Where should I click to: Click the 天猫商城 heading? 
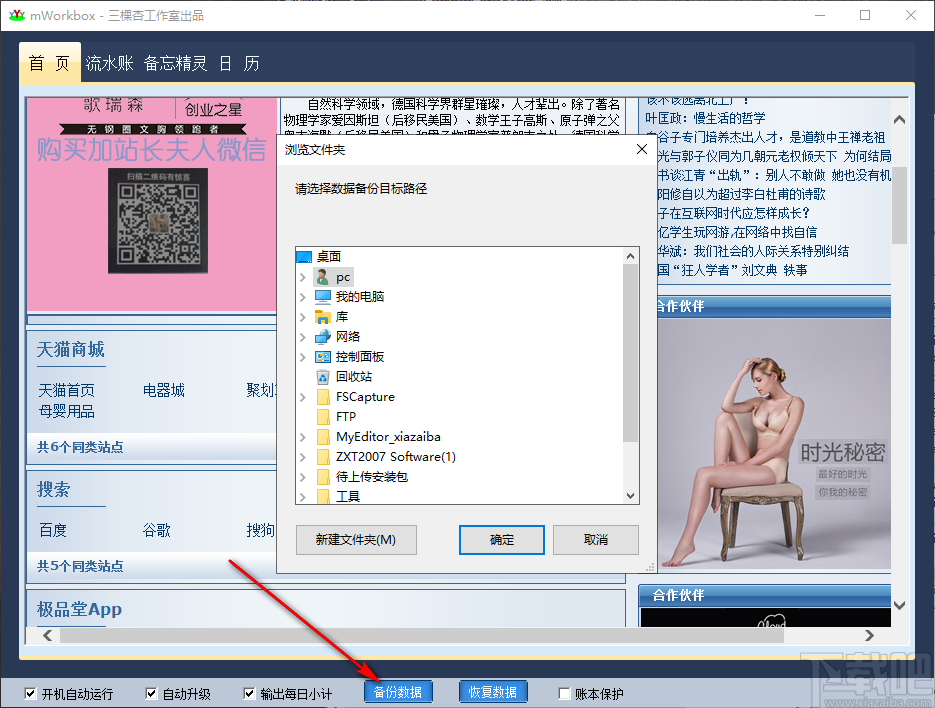click(x=70, y=350)
